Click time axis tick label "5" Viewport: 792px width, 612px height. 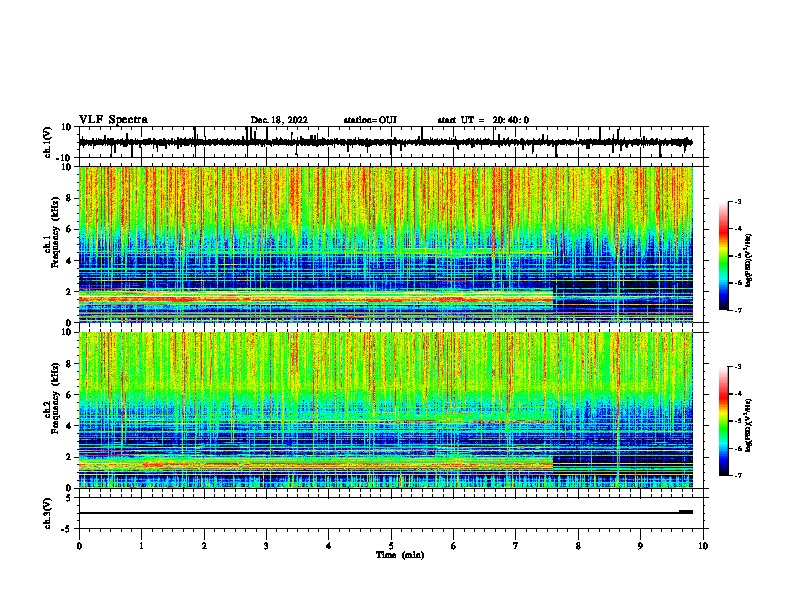(x=391, y=546)
